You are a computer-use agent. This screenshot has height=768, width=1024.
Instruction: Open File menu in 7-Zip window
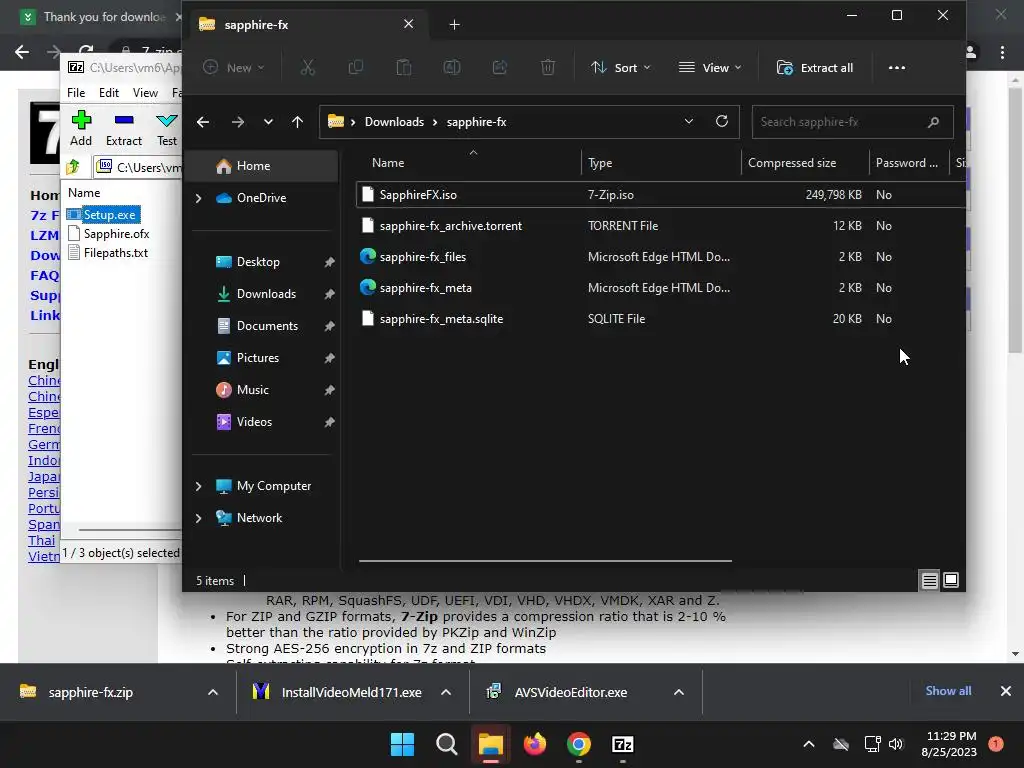[x=76, y=93]
